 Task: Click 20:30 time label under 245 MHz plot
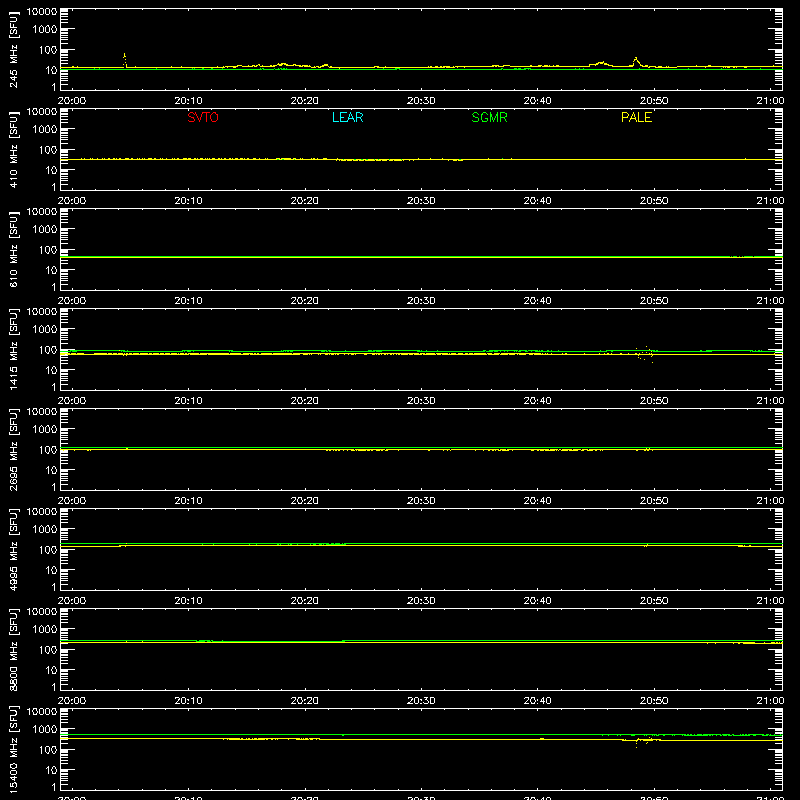click(421, 101)
